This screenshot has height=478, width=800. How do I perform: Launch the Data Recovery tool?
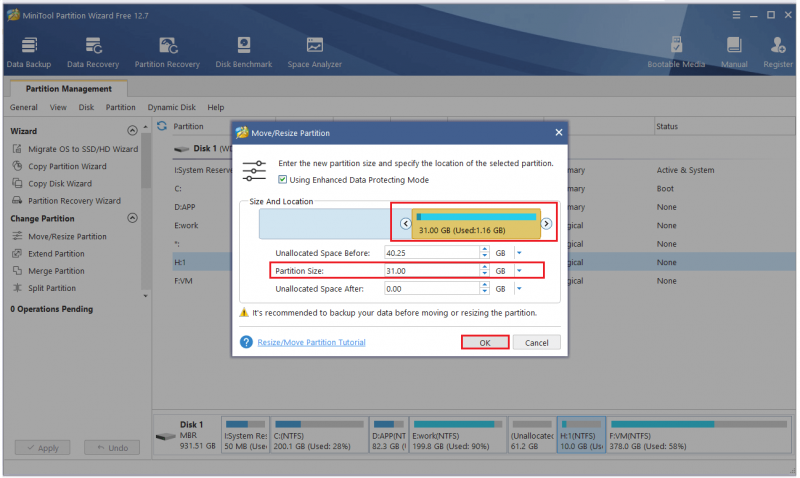93,52
